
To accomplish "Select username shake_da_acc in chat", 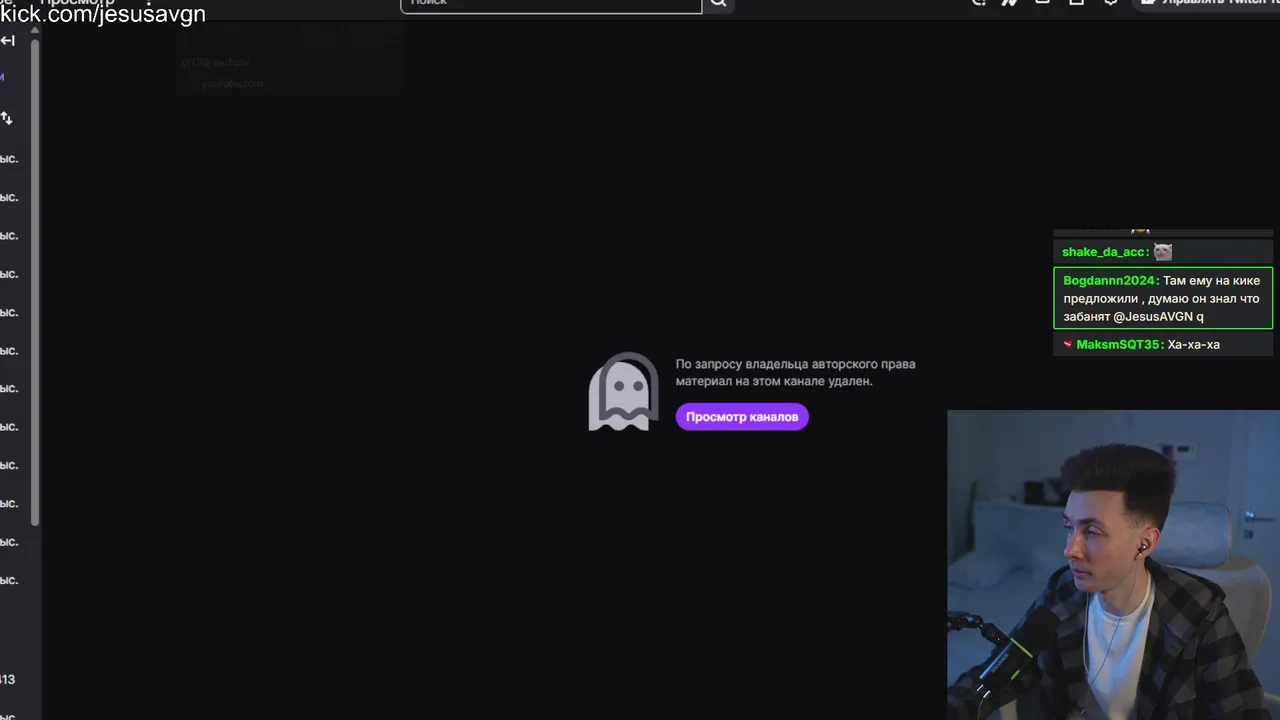I will pyautogui.click(x=1105, y=252).
